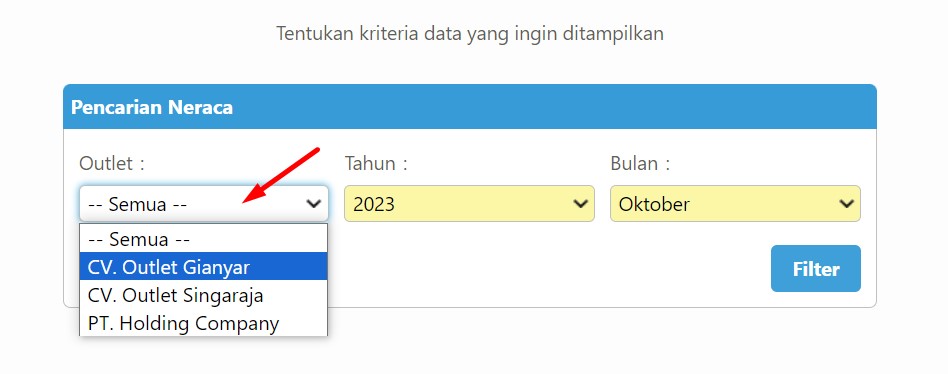Click the Pencarian Neraca panel title
The height and width of the screenshot is (374, 948).
(x=152, y=108)
